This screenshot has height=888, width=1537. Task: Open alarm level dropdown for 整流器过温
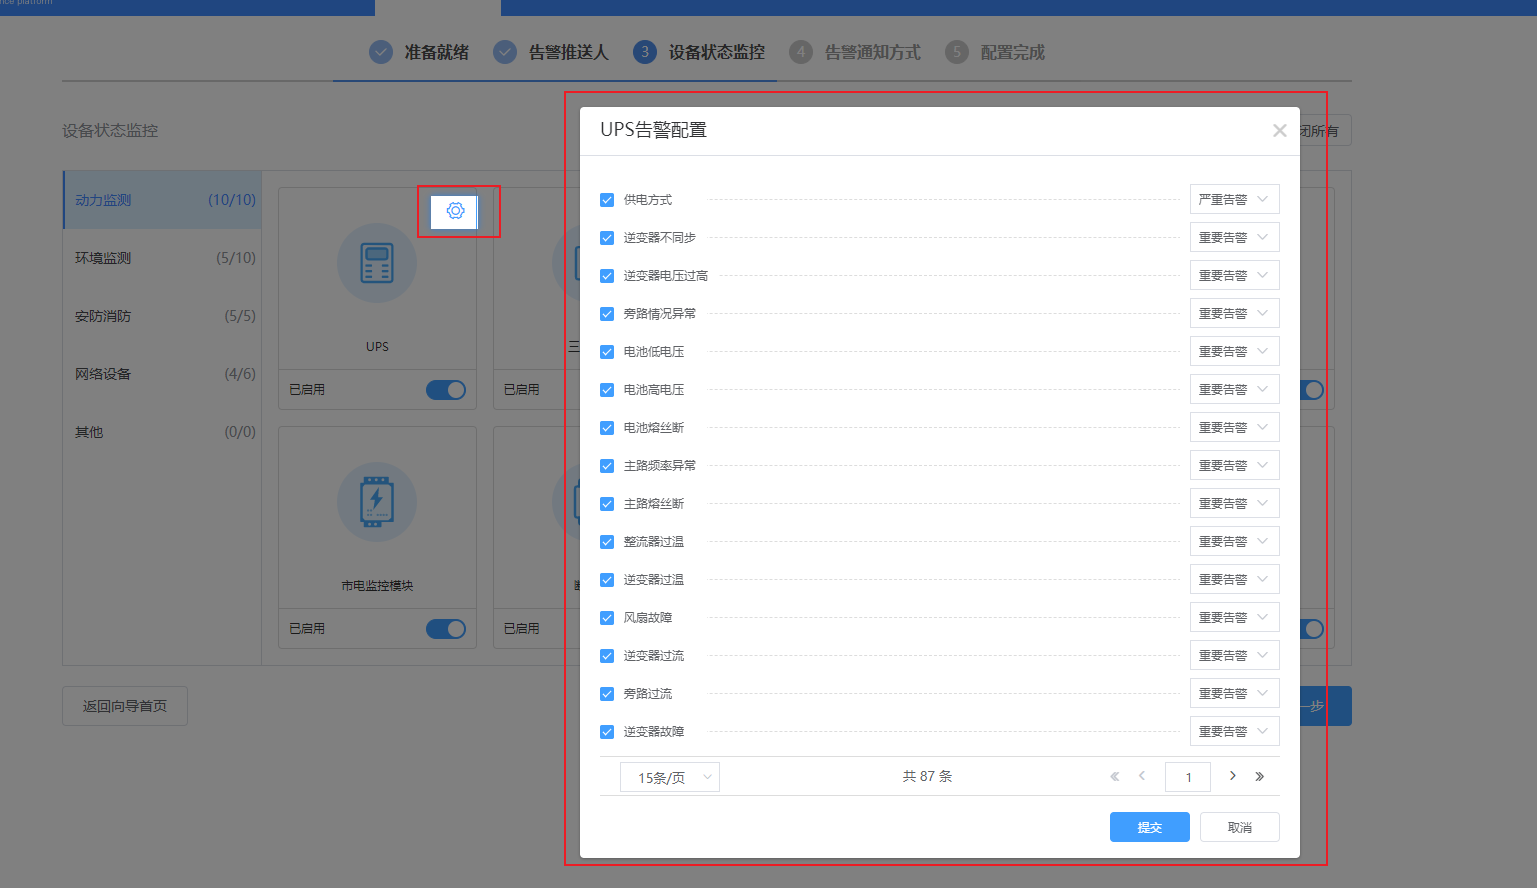click(1235, 541)
